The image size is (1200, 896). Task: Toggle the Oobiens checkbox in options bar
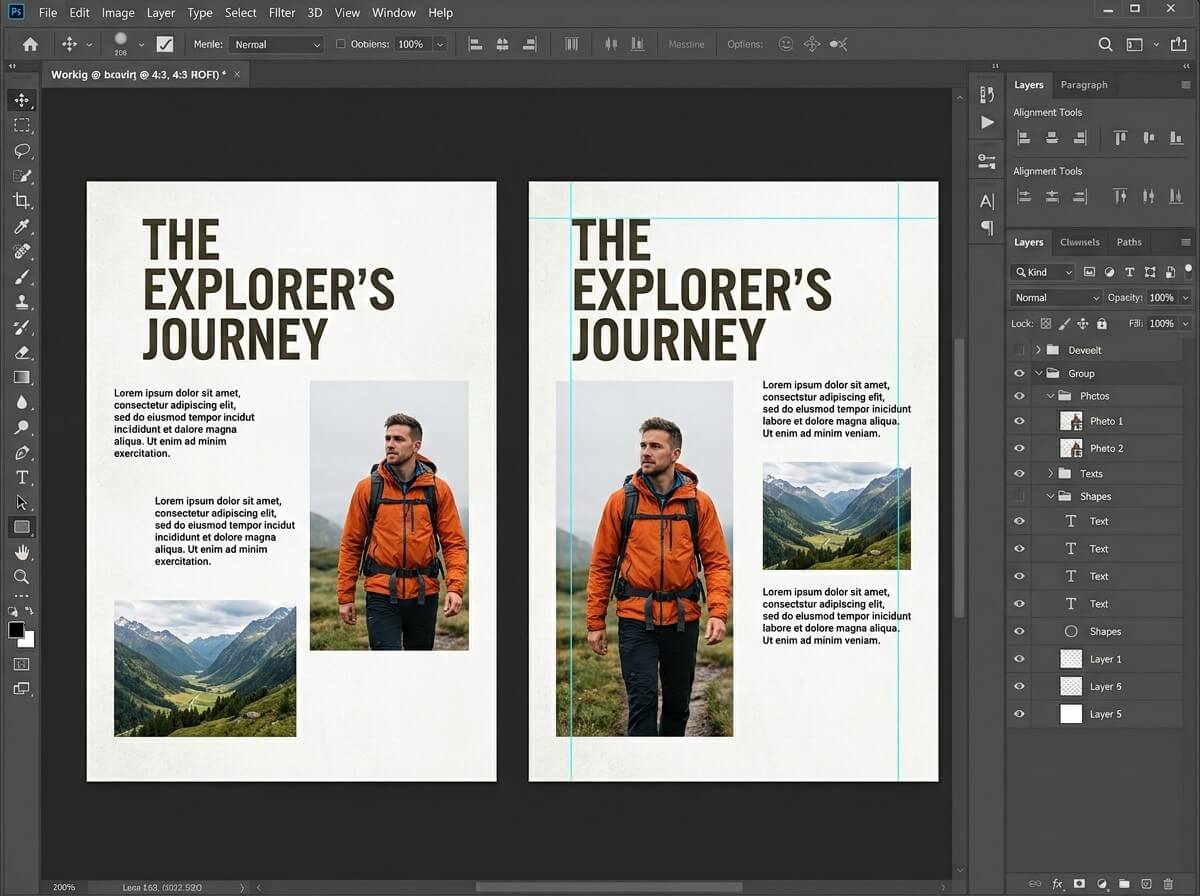[341, 44]
